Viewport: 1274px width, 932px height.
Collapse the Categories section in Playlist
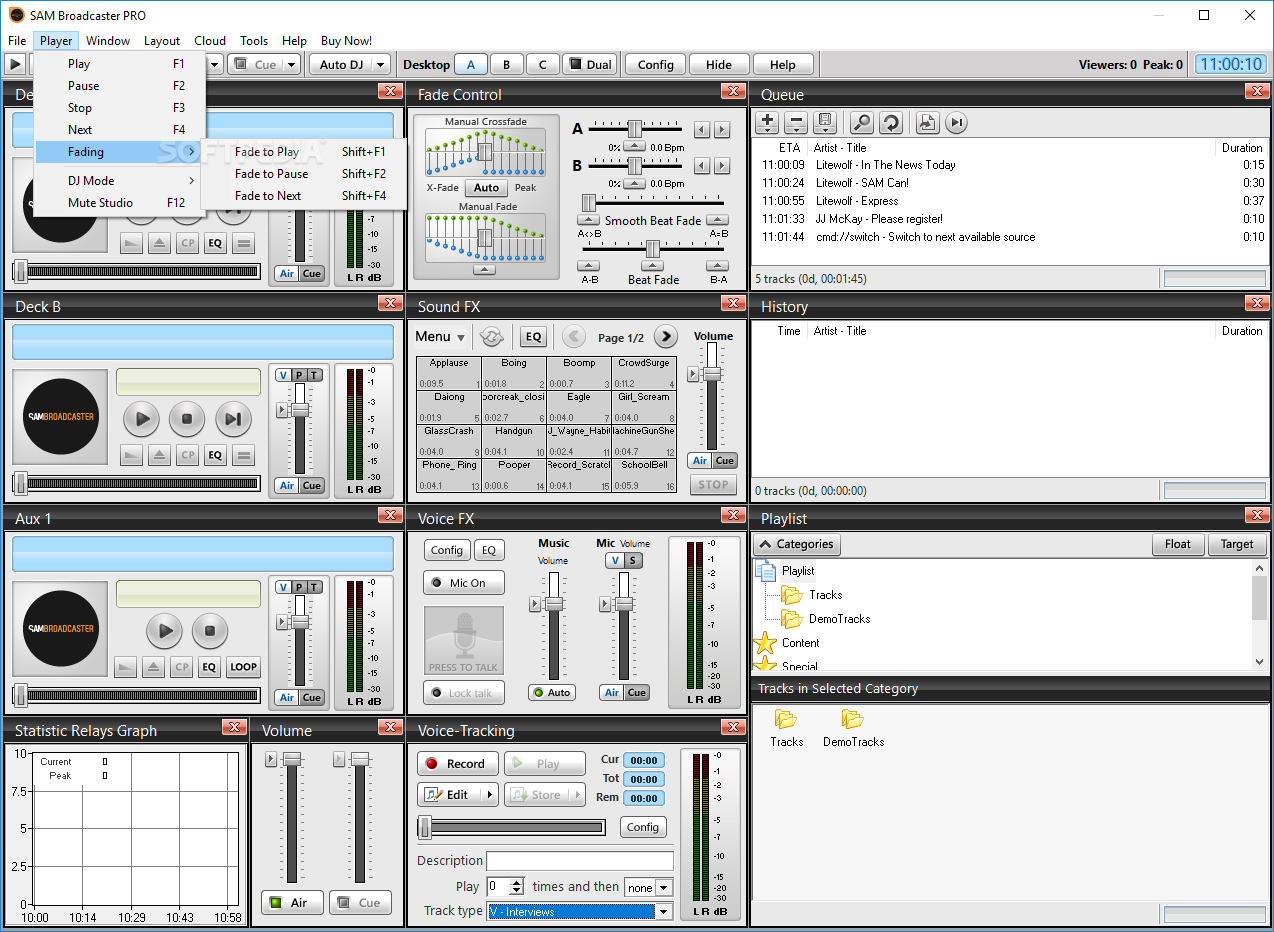(797, 544)
